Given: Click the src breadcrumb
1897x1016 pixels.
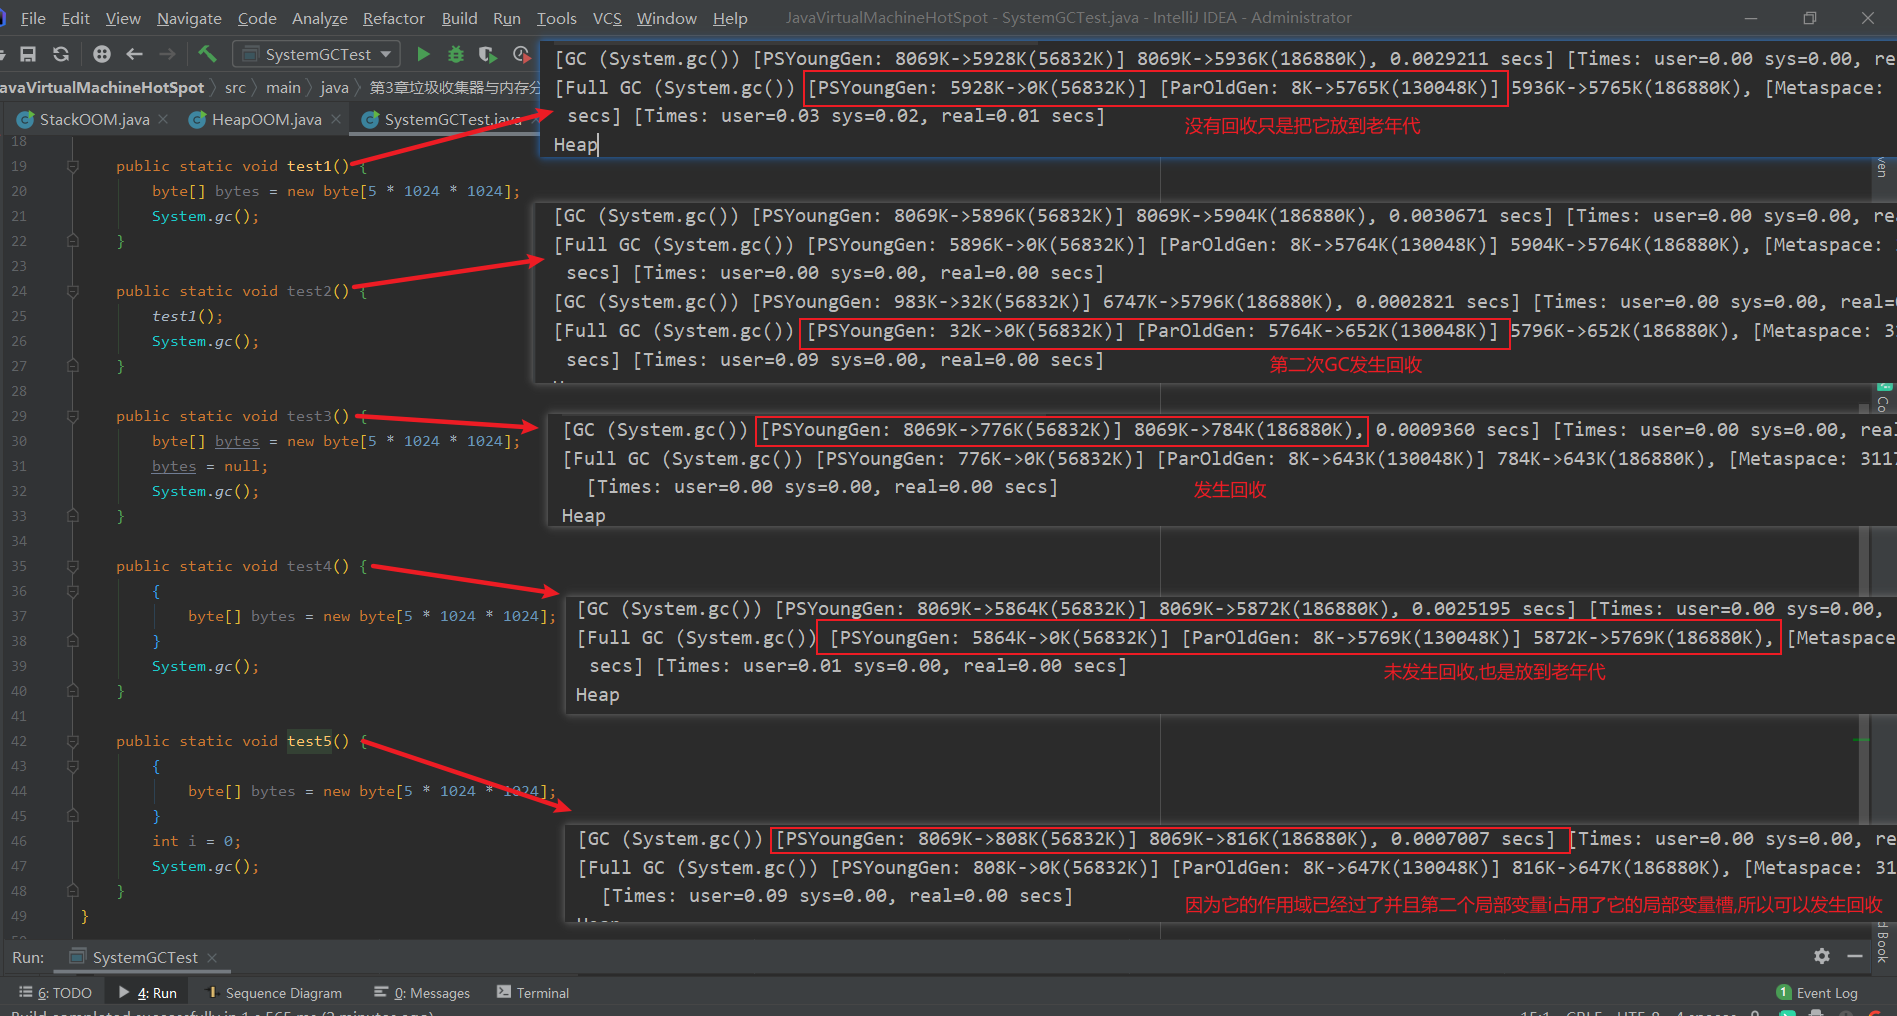Looking at the screenshot, I should pos(235,88).
